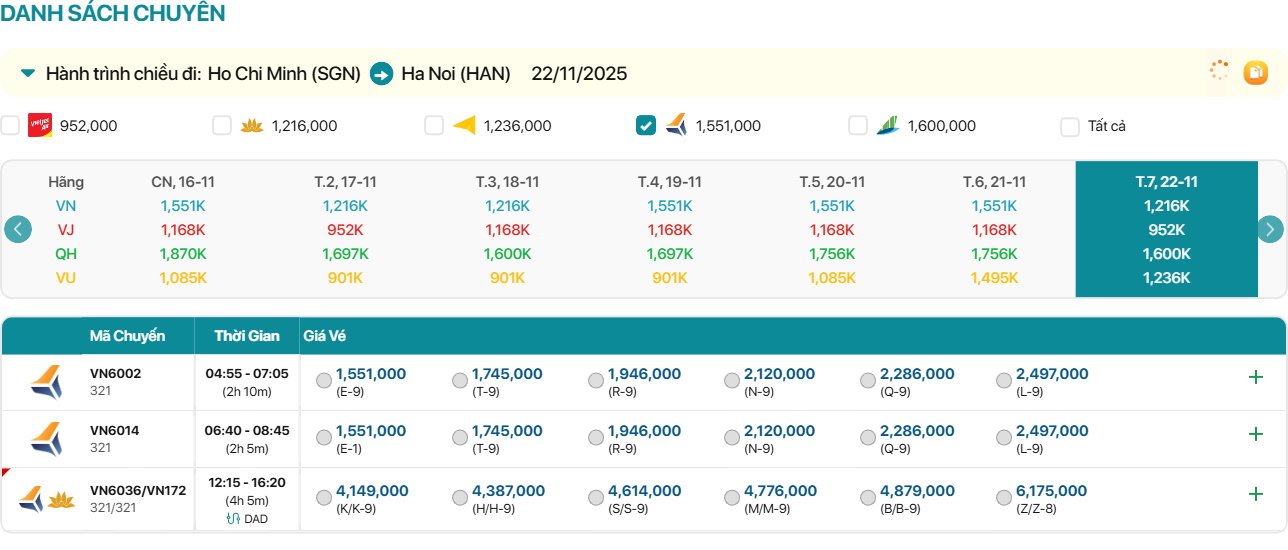Click the arrow icon between SGN and HAN
This screenshot has height=550, width=1288.
point(381,74)
